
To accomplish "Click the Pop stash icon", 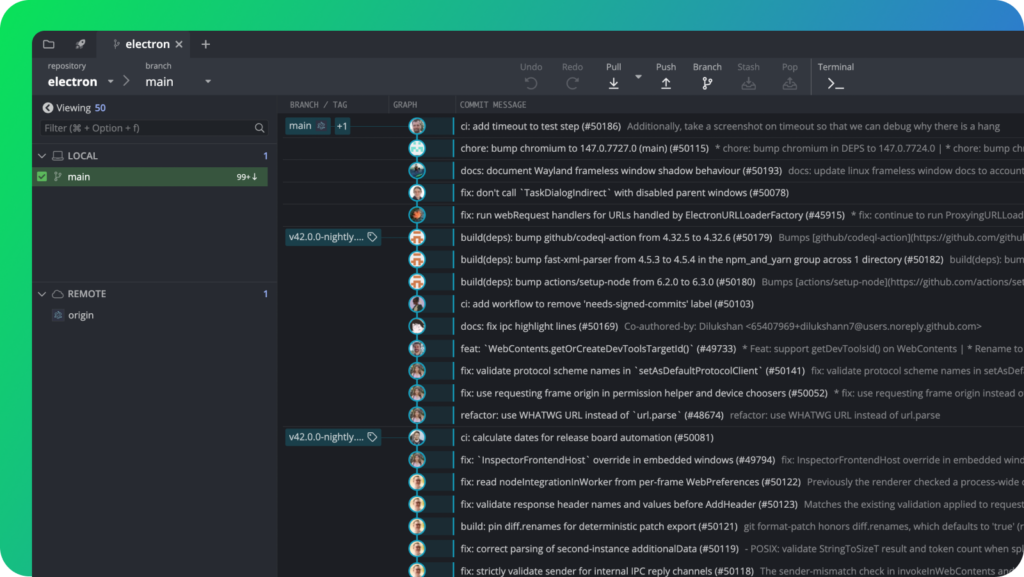I will click(789, 84).
